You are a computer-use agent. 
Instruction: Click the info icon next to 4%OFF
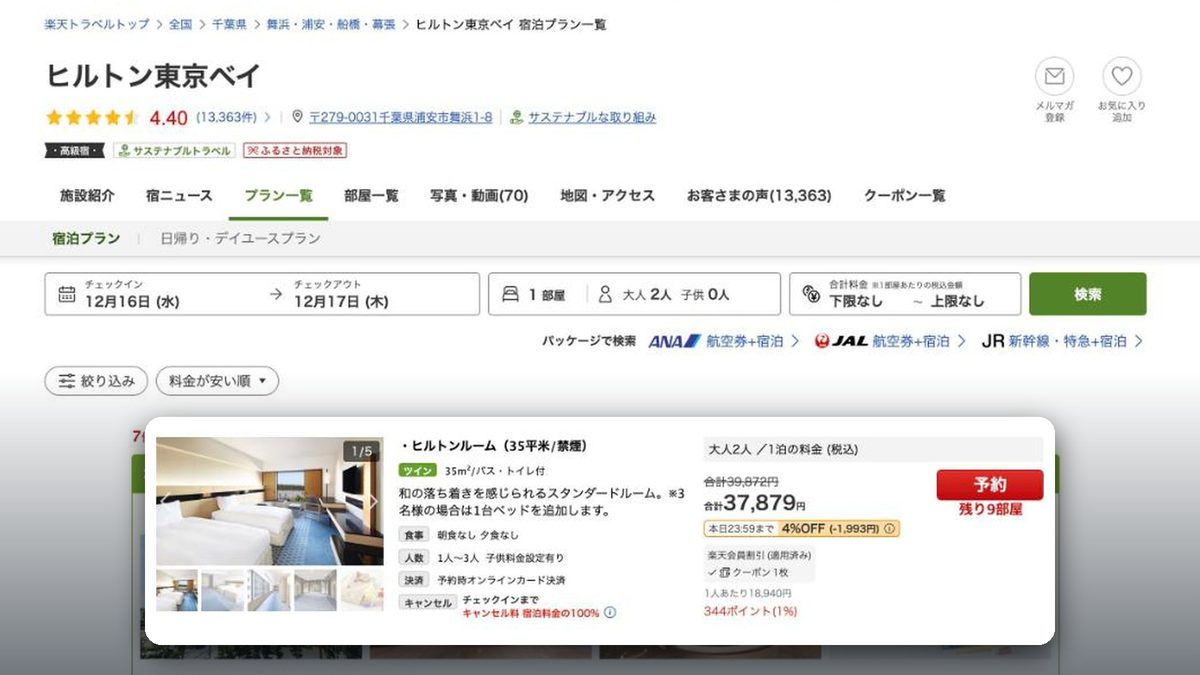pyautogui.click(x=889, y=528)
